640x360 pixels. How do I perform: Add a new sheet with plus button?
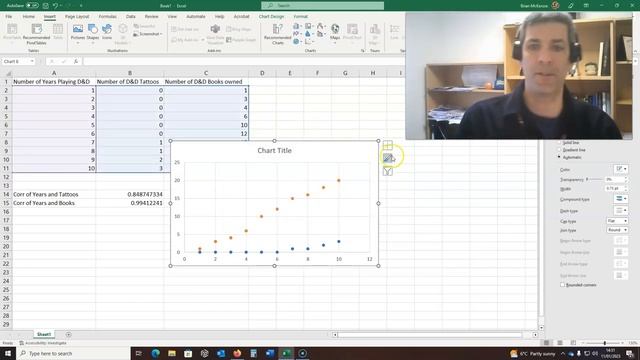pyautogui.click(x=68, y=335)
